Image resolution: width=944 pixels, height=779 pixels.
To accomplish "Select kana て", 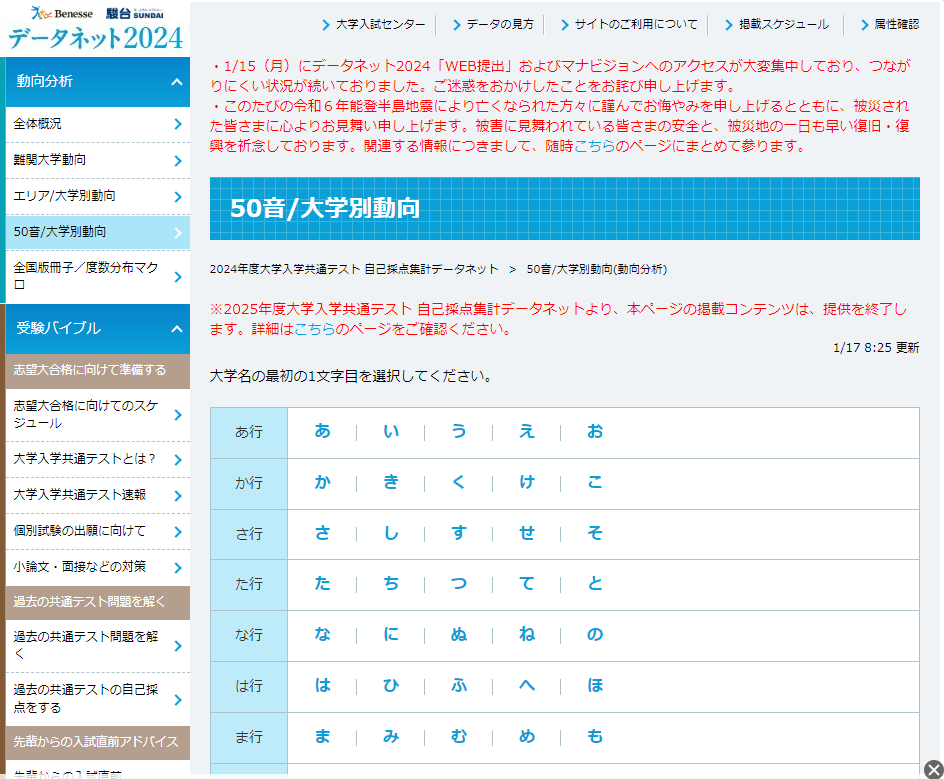I will [527, 583].
